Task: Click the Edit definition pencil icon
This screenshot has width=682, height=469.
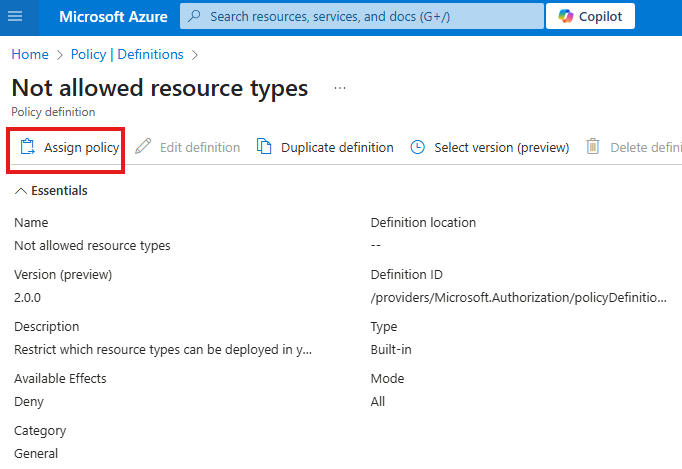Action: click(x=143, y=147)
